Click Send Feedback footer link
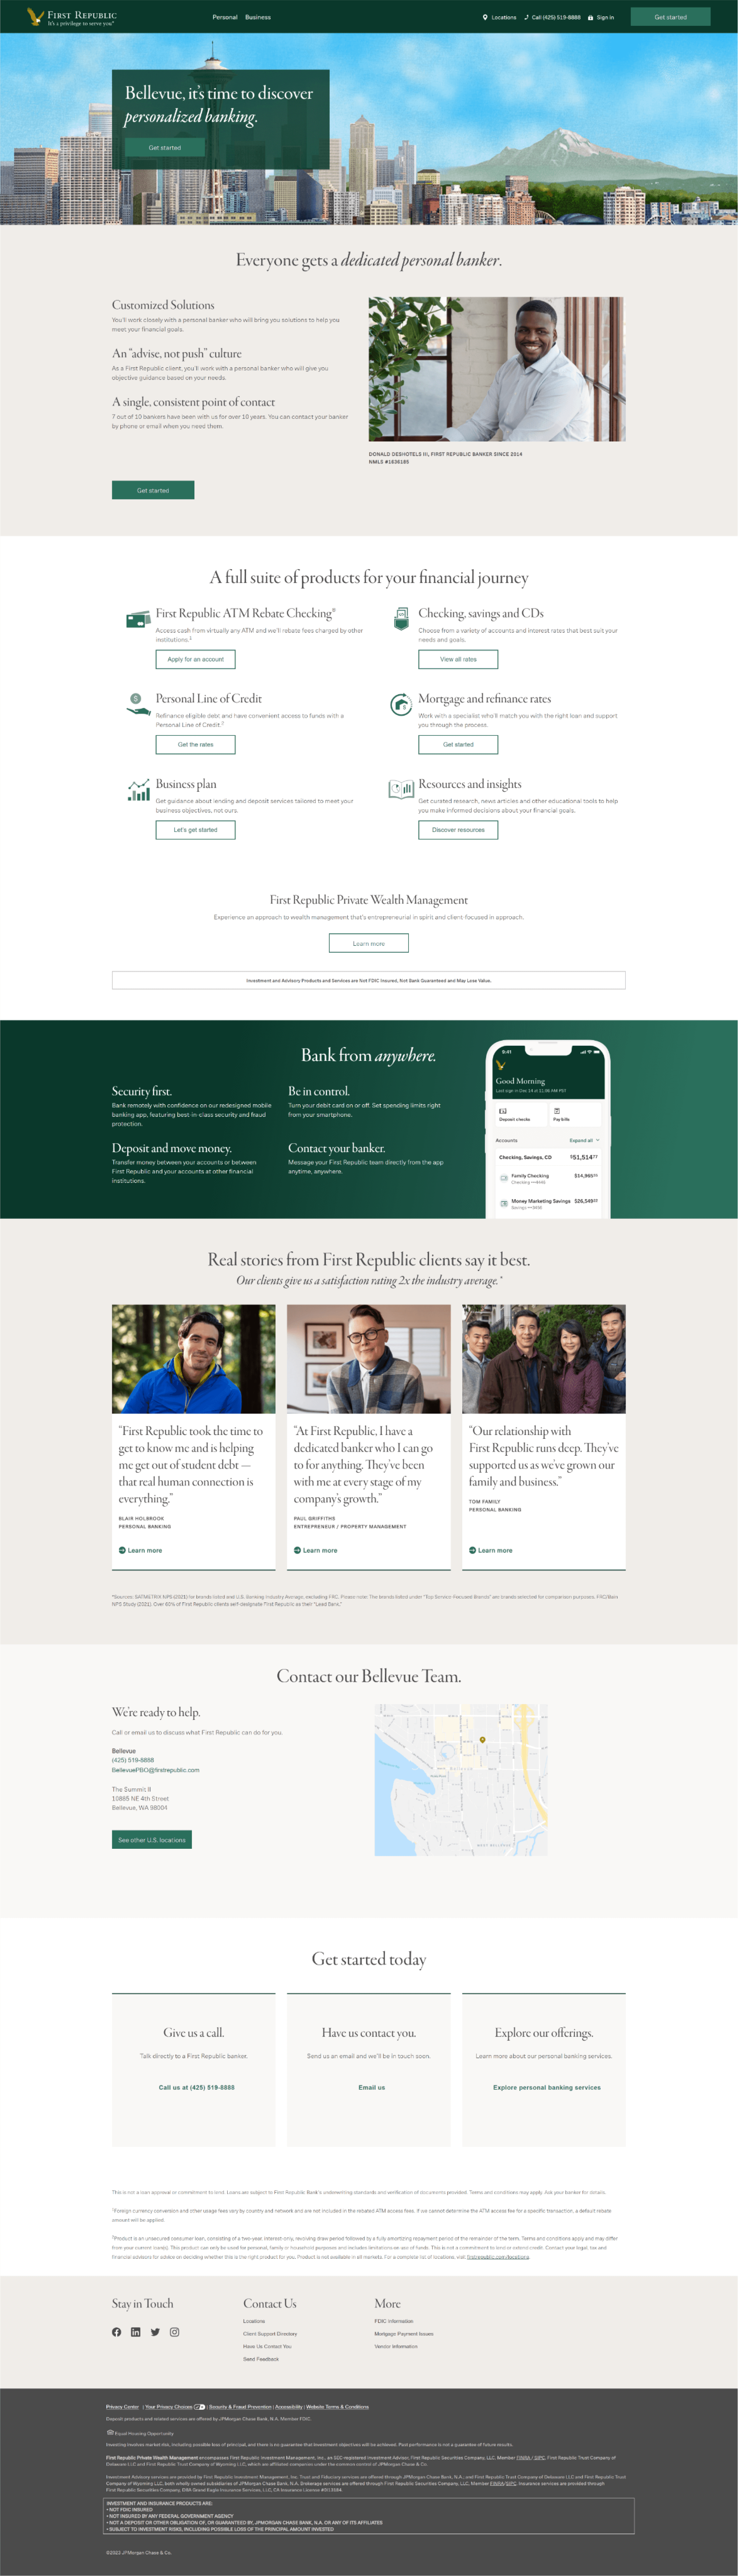This screenshot has height=2576, width=738. point(261,2359)
